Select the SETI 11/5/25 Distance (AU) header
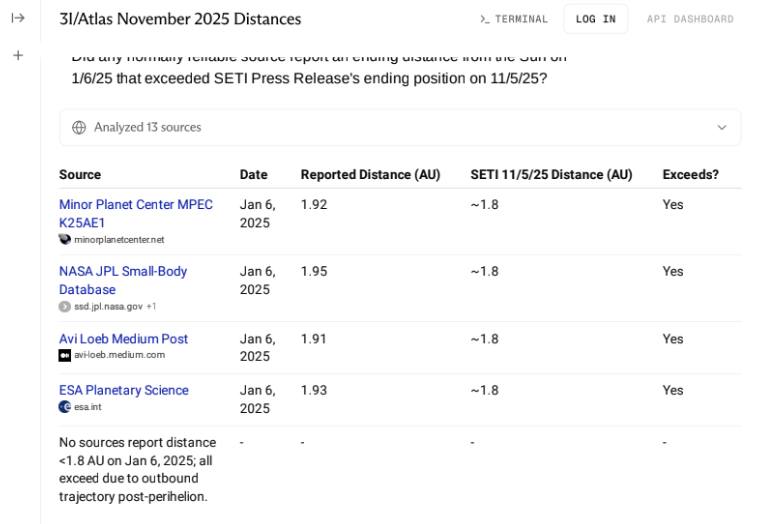Image resolution: width=760 pixels, height=524 pixels. tap(551, 175)
